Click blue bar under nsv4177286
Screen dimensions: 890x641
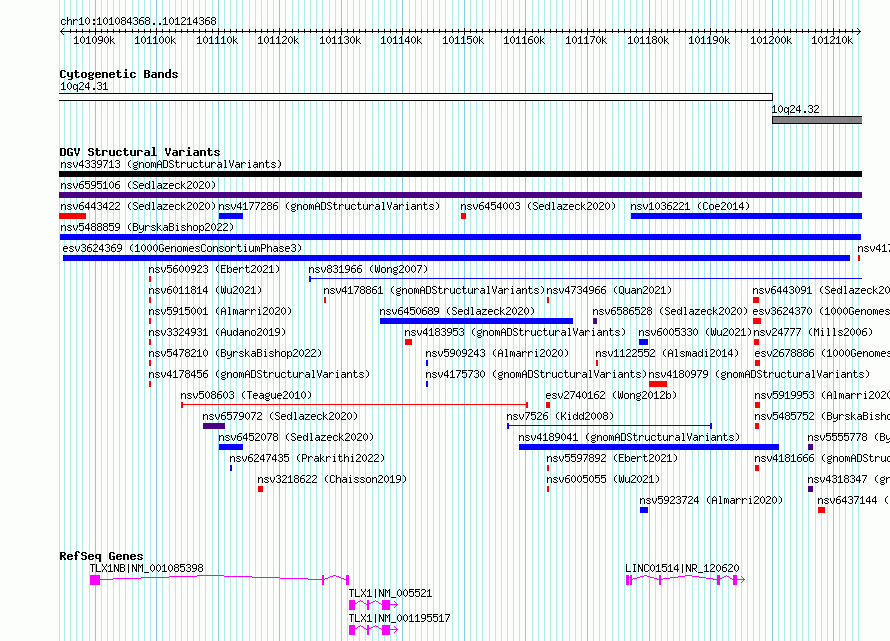(230, 216)
